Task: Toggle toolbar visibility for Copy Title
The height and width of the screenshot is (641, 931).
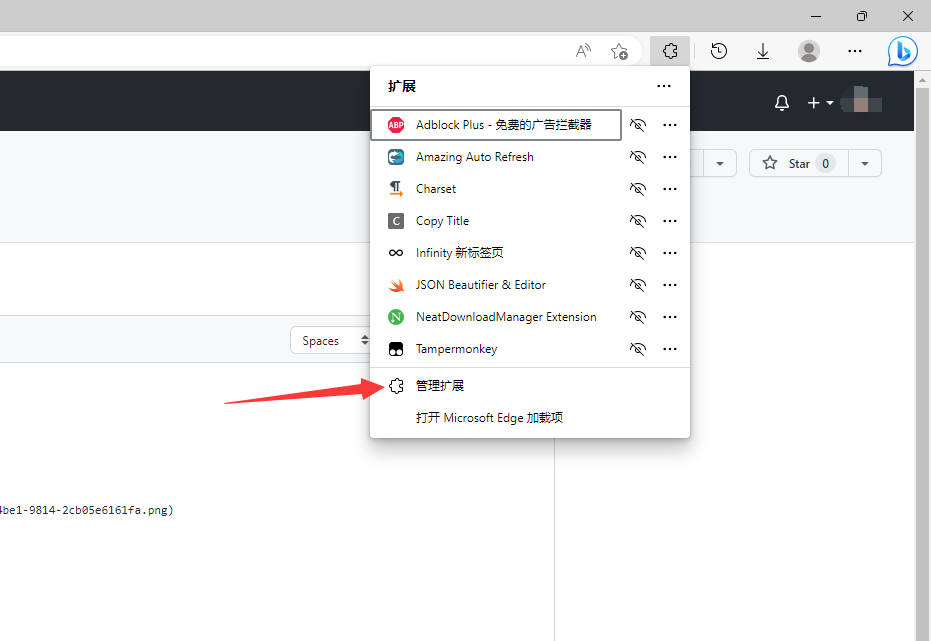Action: tap(638, 221)
